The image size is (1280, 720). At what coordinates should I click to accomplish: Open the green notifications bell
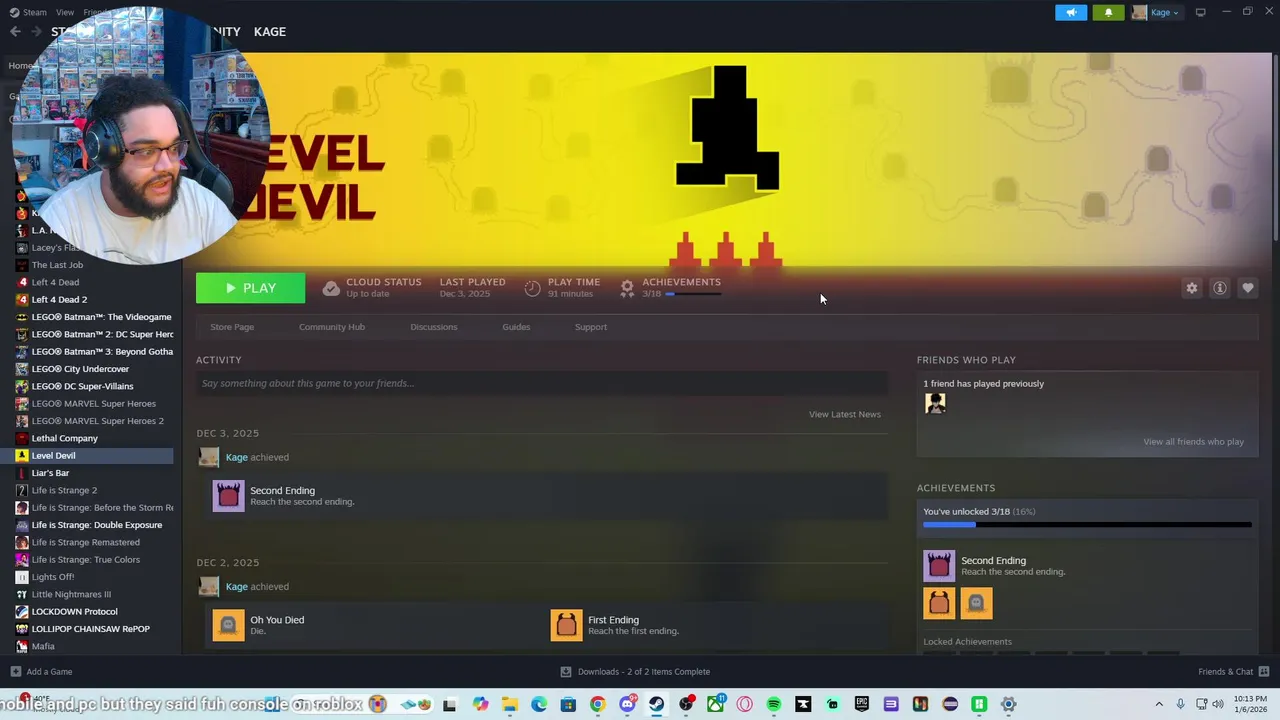tap(1108, 12)
